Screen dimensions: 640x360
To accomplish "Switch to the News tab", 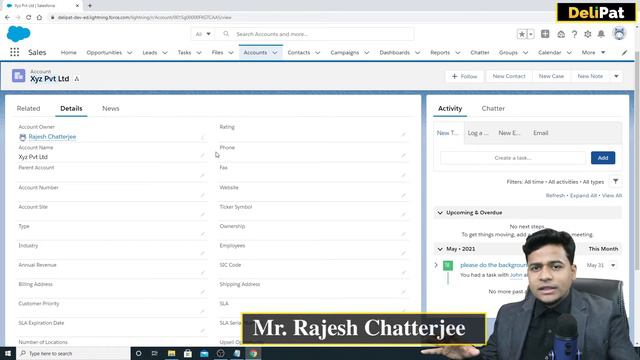I will pyautogui.click(x=111, y=109).
